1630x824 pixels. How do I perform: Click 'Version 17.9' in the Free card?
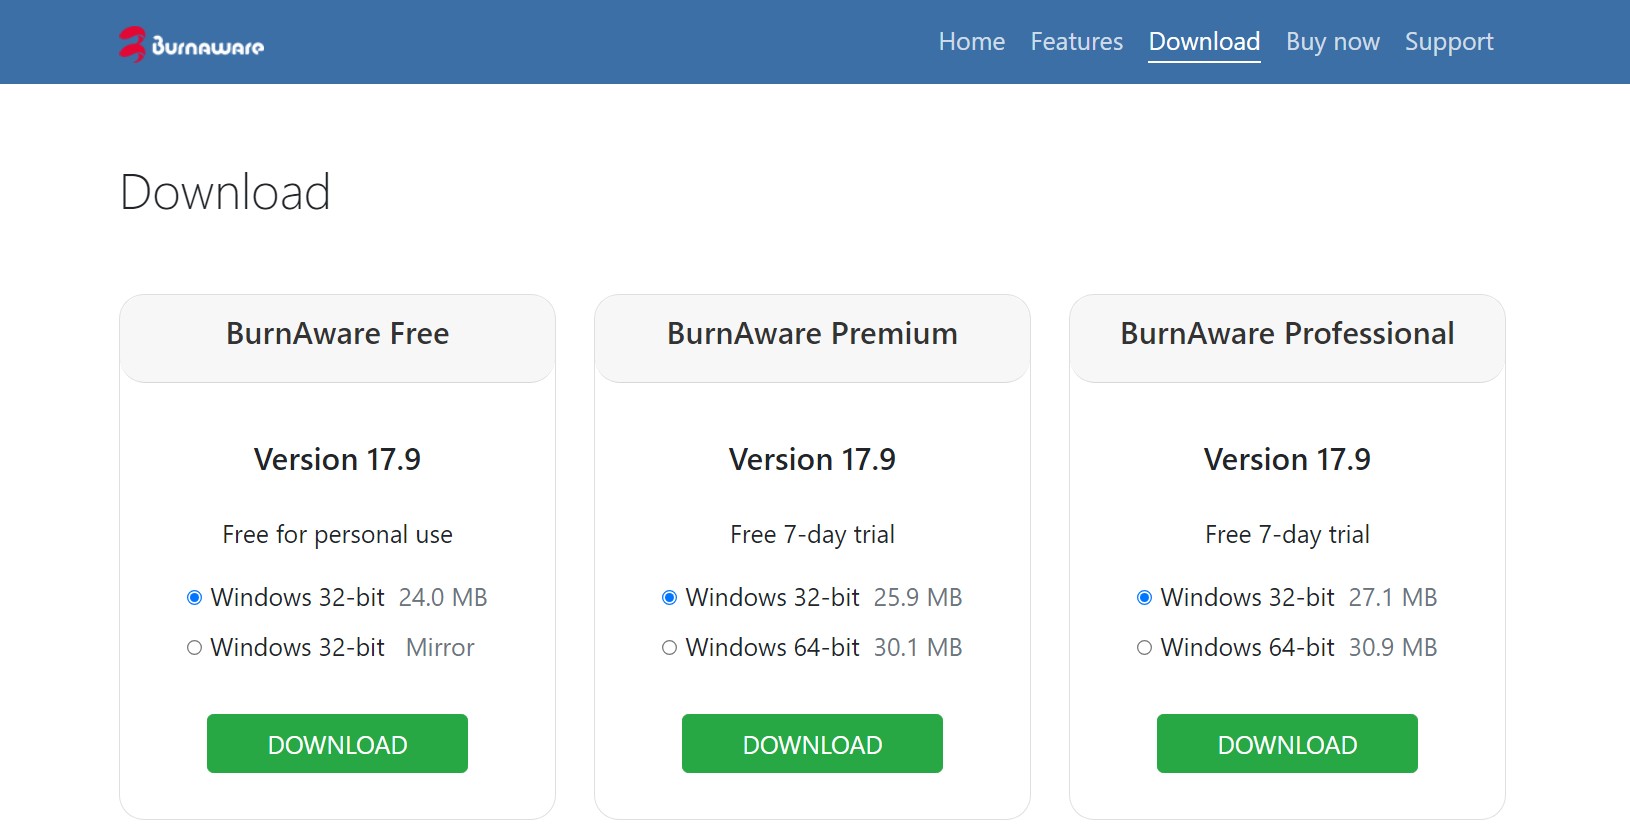tap(337, 460)
